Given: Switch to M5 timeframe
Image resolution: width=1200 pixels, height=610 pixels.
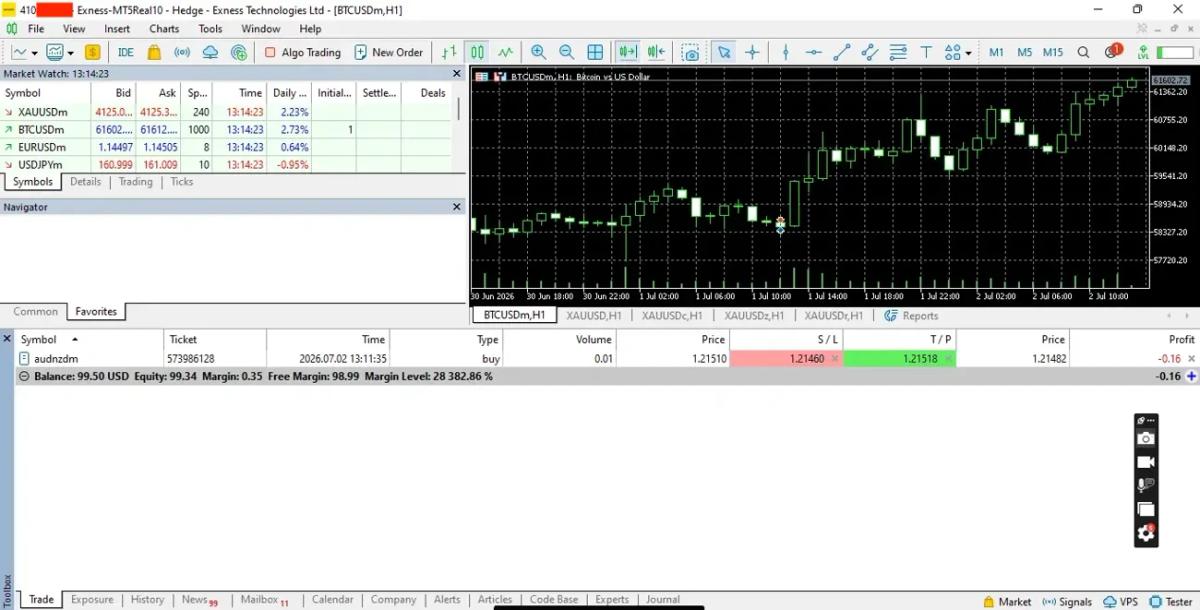Looking at the screenshot, I should [1025, 52].
